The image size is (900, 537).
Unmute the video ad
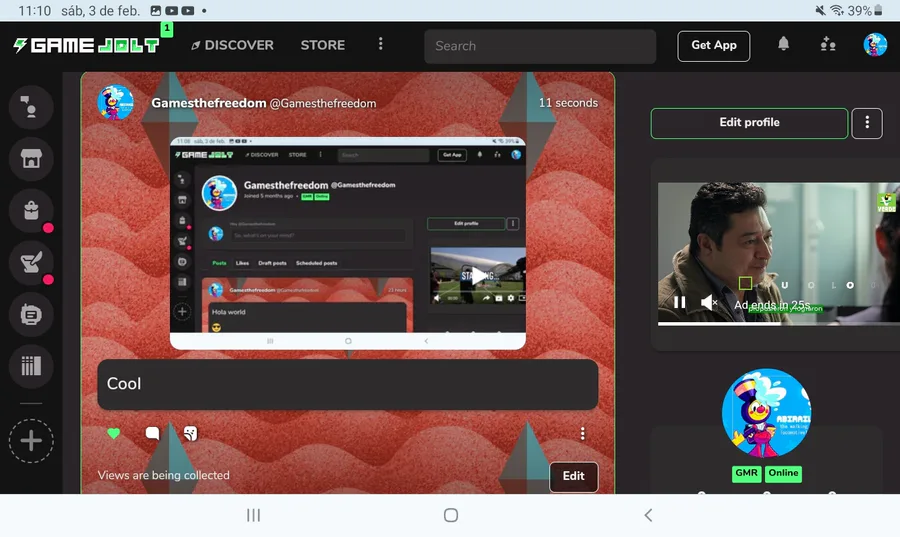pyautogui.click(x=709, y=302)
